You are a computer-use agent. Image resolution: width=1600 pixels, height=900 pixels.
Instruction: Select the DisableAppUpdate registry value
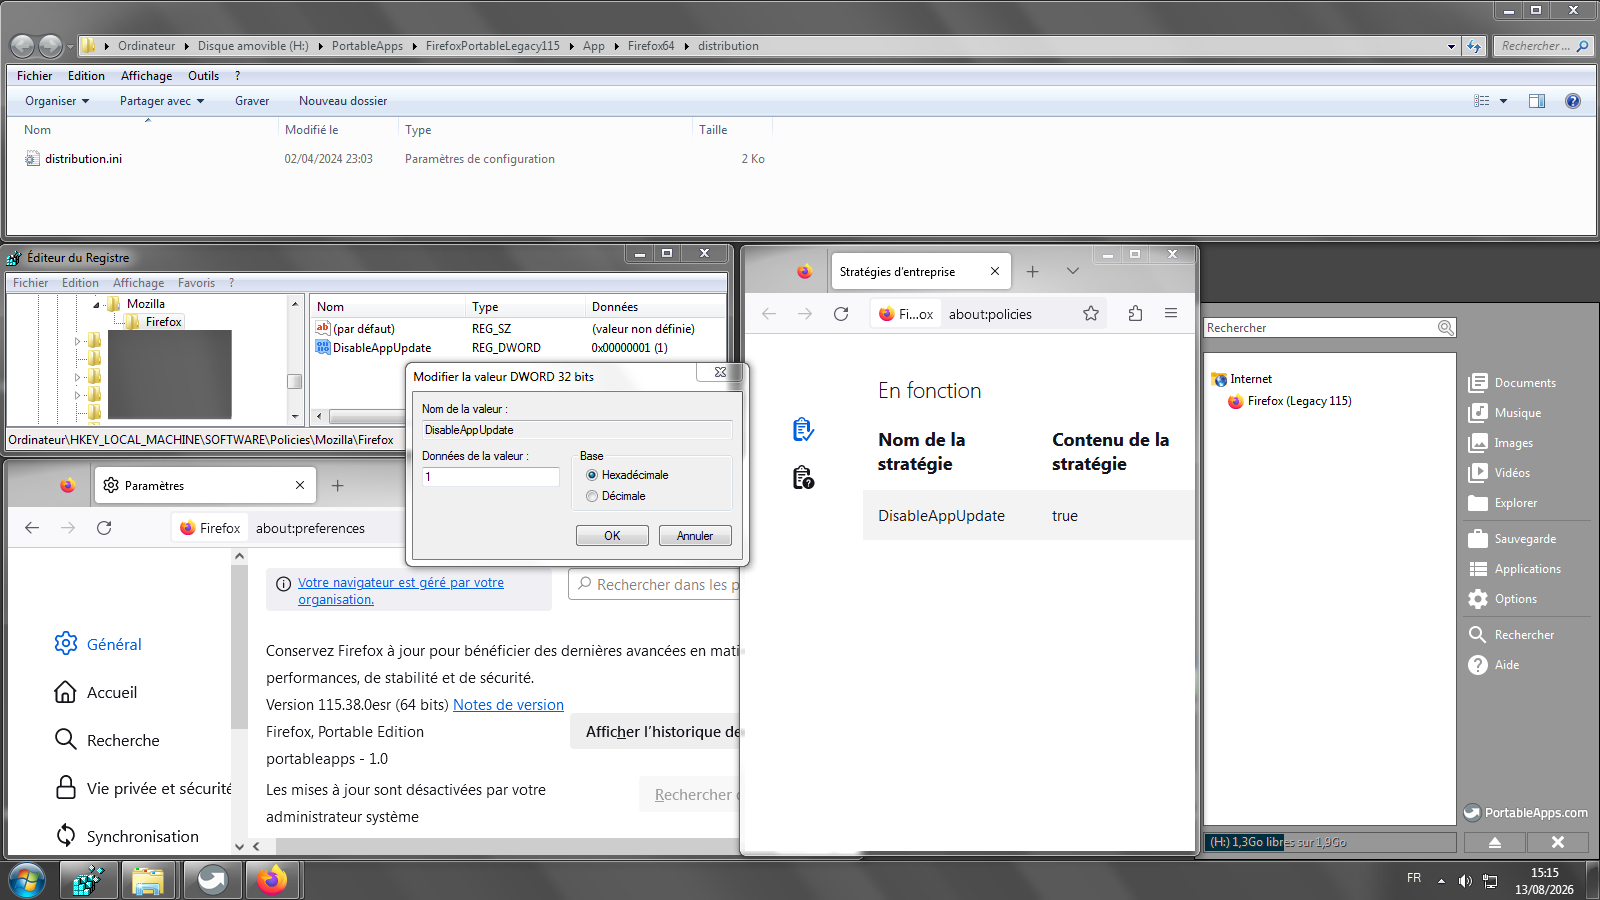click(x=382, y=348)
